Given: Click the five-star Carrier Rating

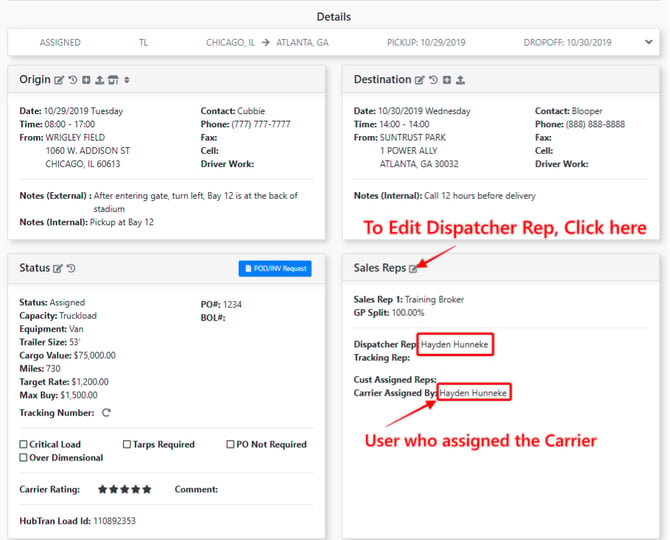Looking at the screenshot, I should click(x=125, y=490).
